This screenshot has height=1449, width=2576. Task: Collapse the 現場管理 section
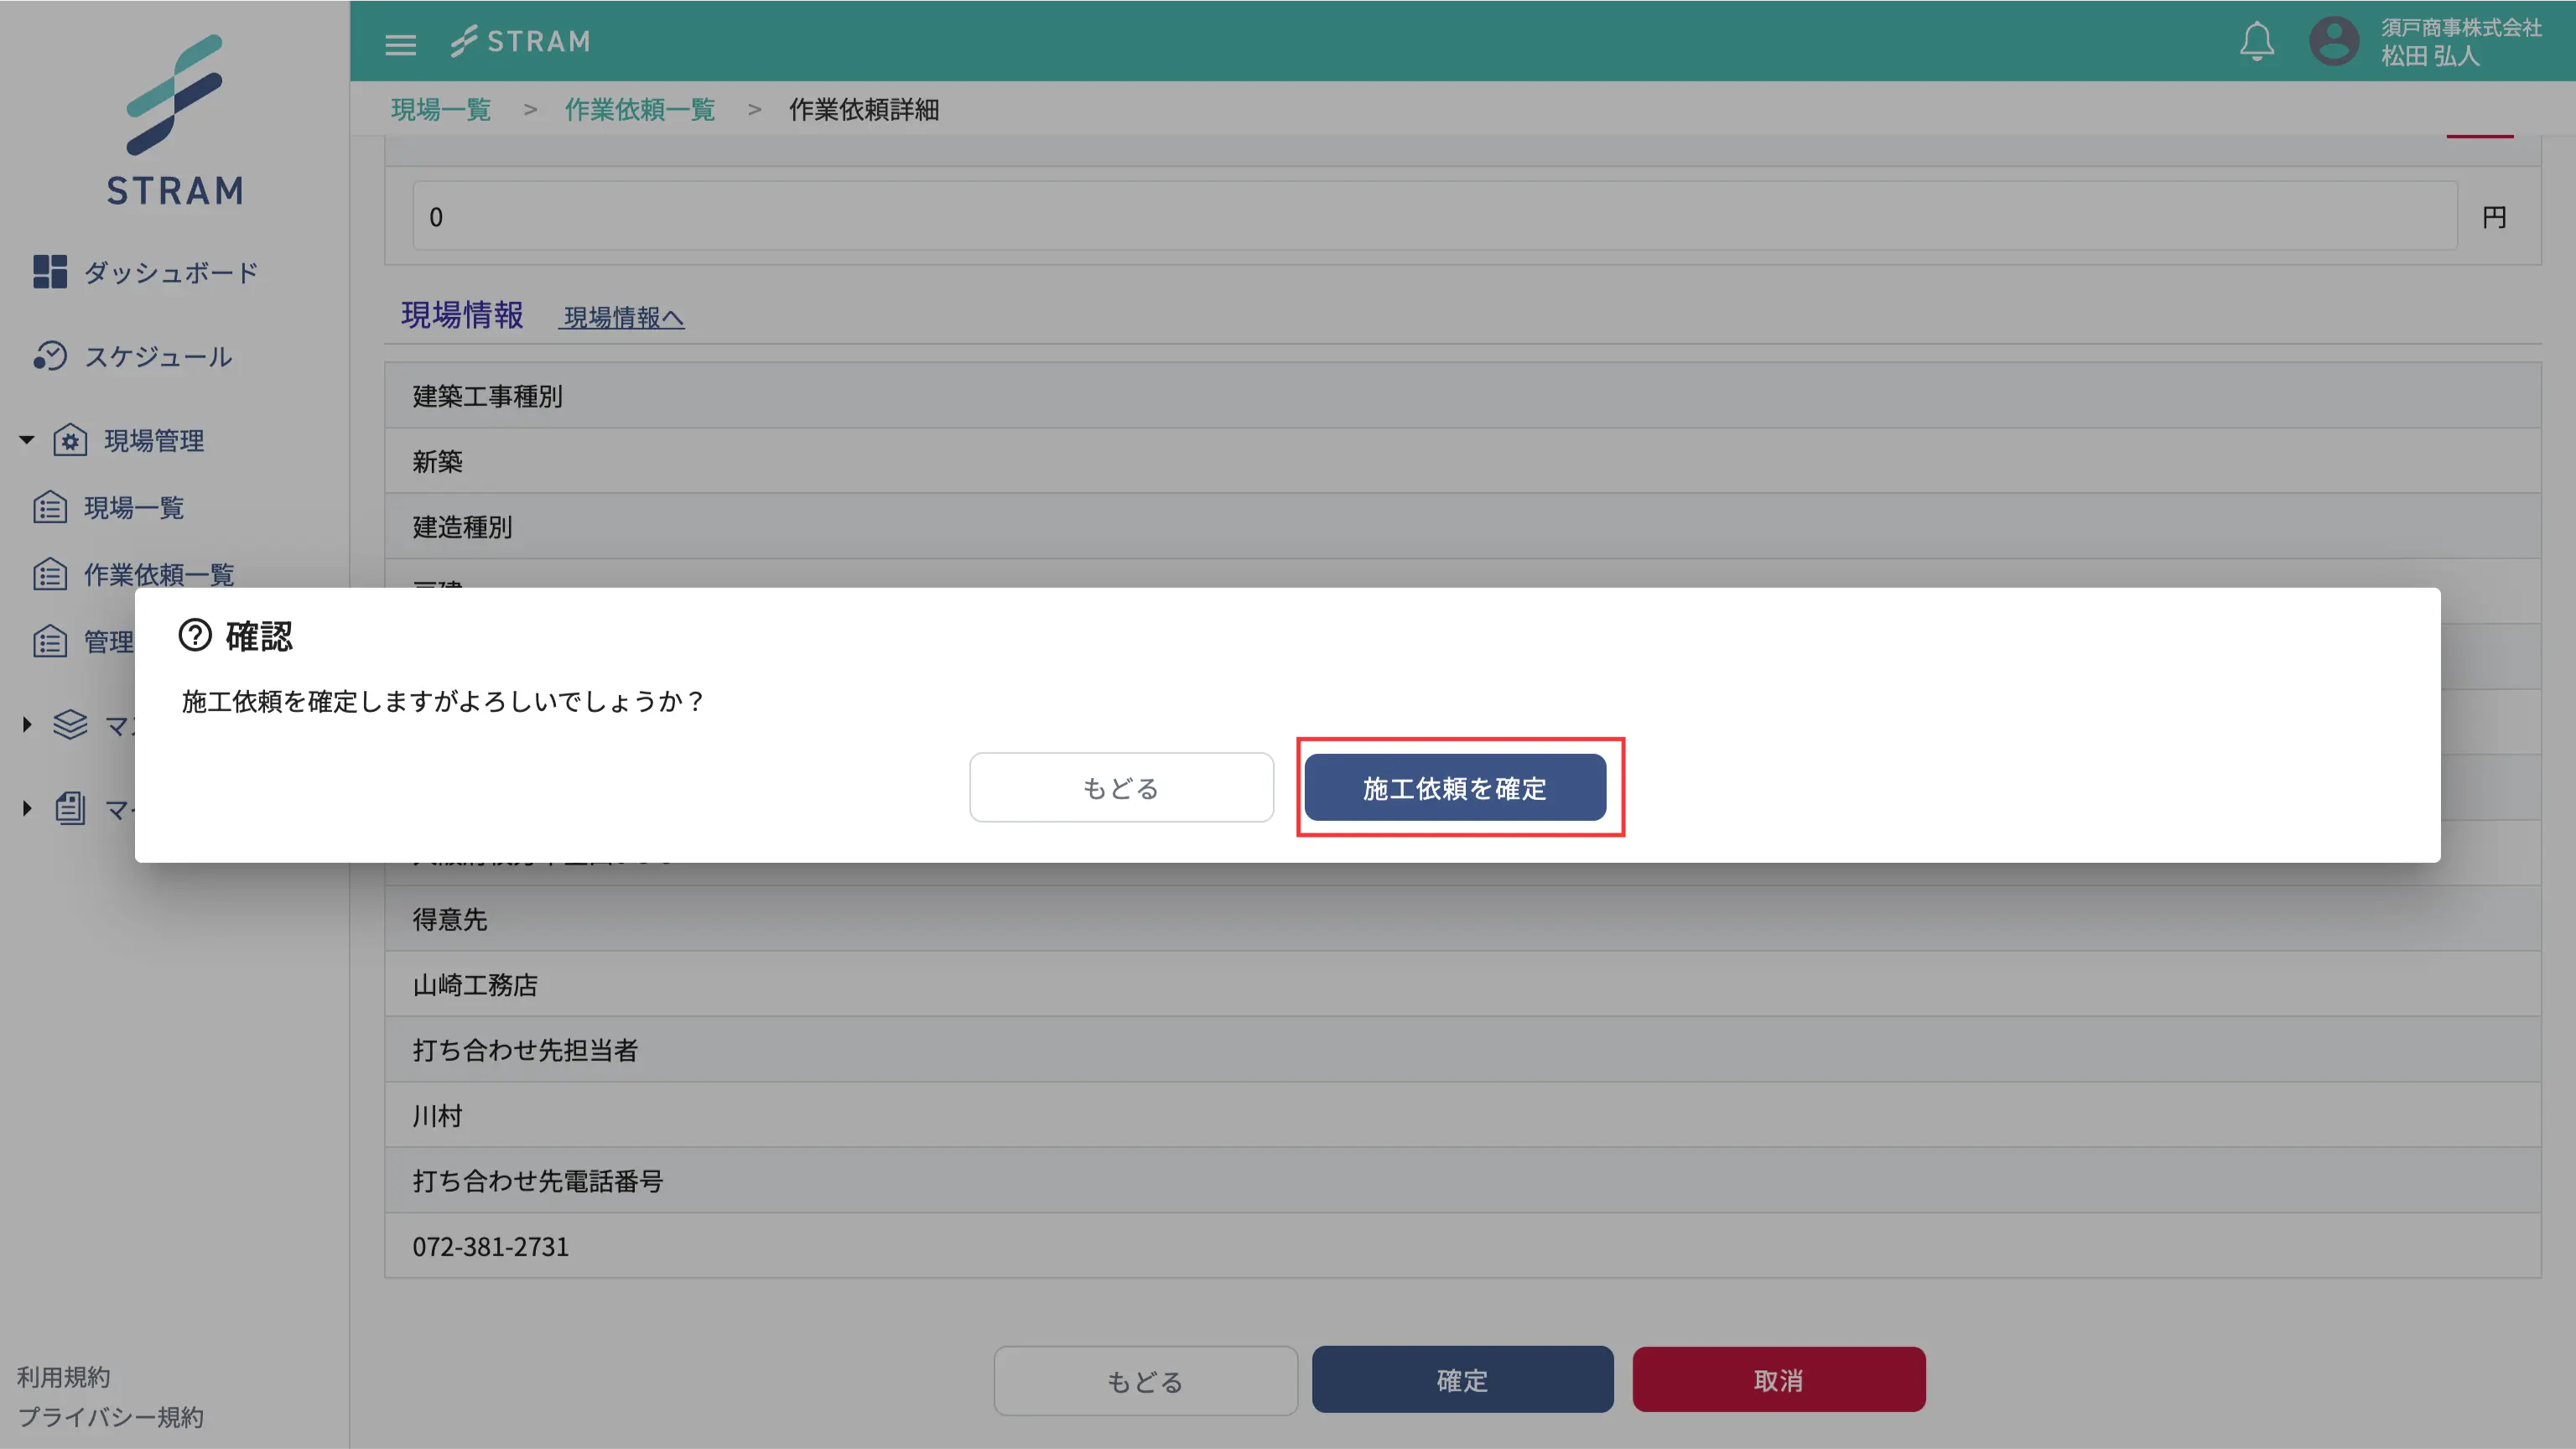point(25,440)
